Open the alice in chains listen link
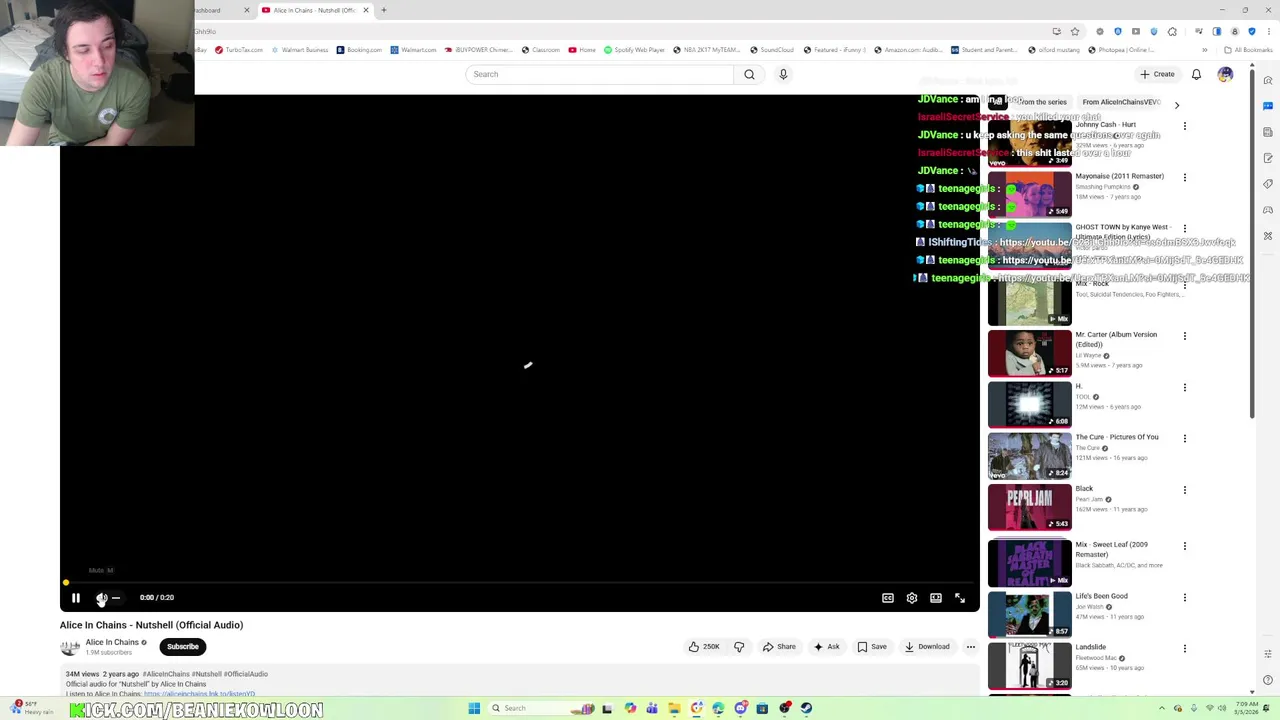This screenshot has height=720, width=1280. (x=199, y=693)
